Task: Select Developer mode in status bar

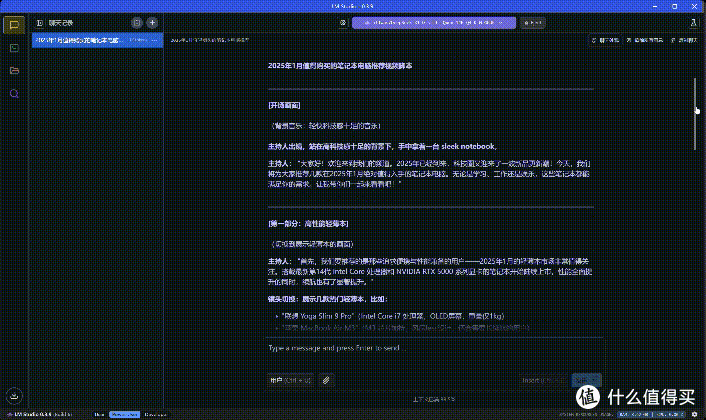Action: tap(156, 415)
